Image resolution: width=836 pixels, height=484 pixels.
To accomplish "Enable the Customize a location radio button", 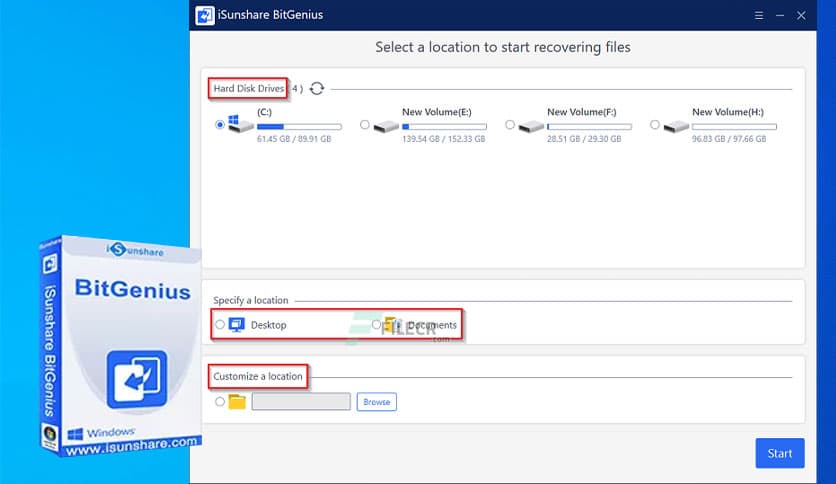I will [220, 402].
